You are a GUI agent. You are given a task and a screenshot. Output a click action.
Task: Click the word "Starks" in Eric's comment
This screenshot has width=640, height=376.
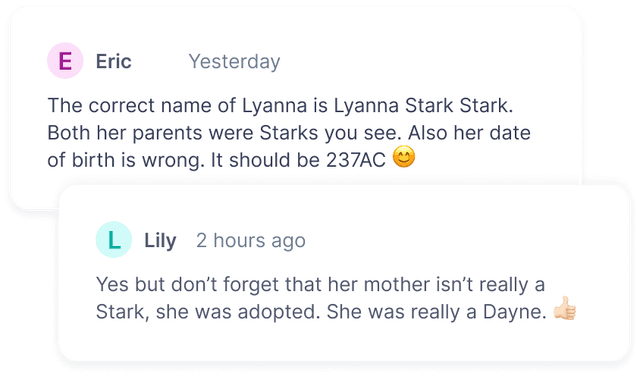tap(290, 133)
